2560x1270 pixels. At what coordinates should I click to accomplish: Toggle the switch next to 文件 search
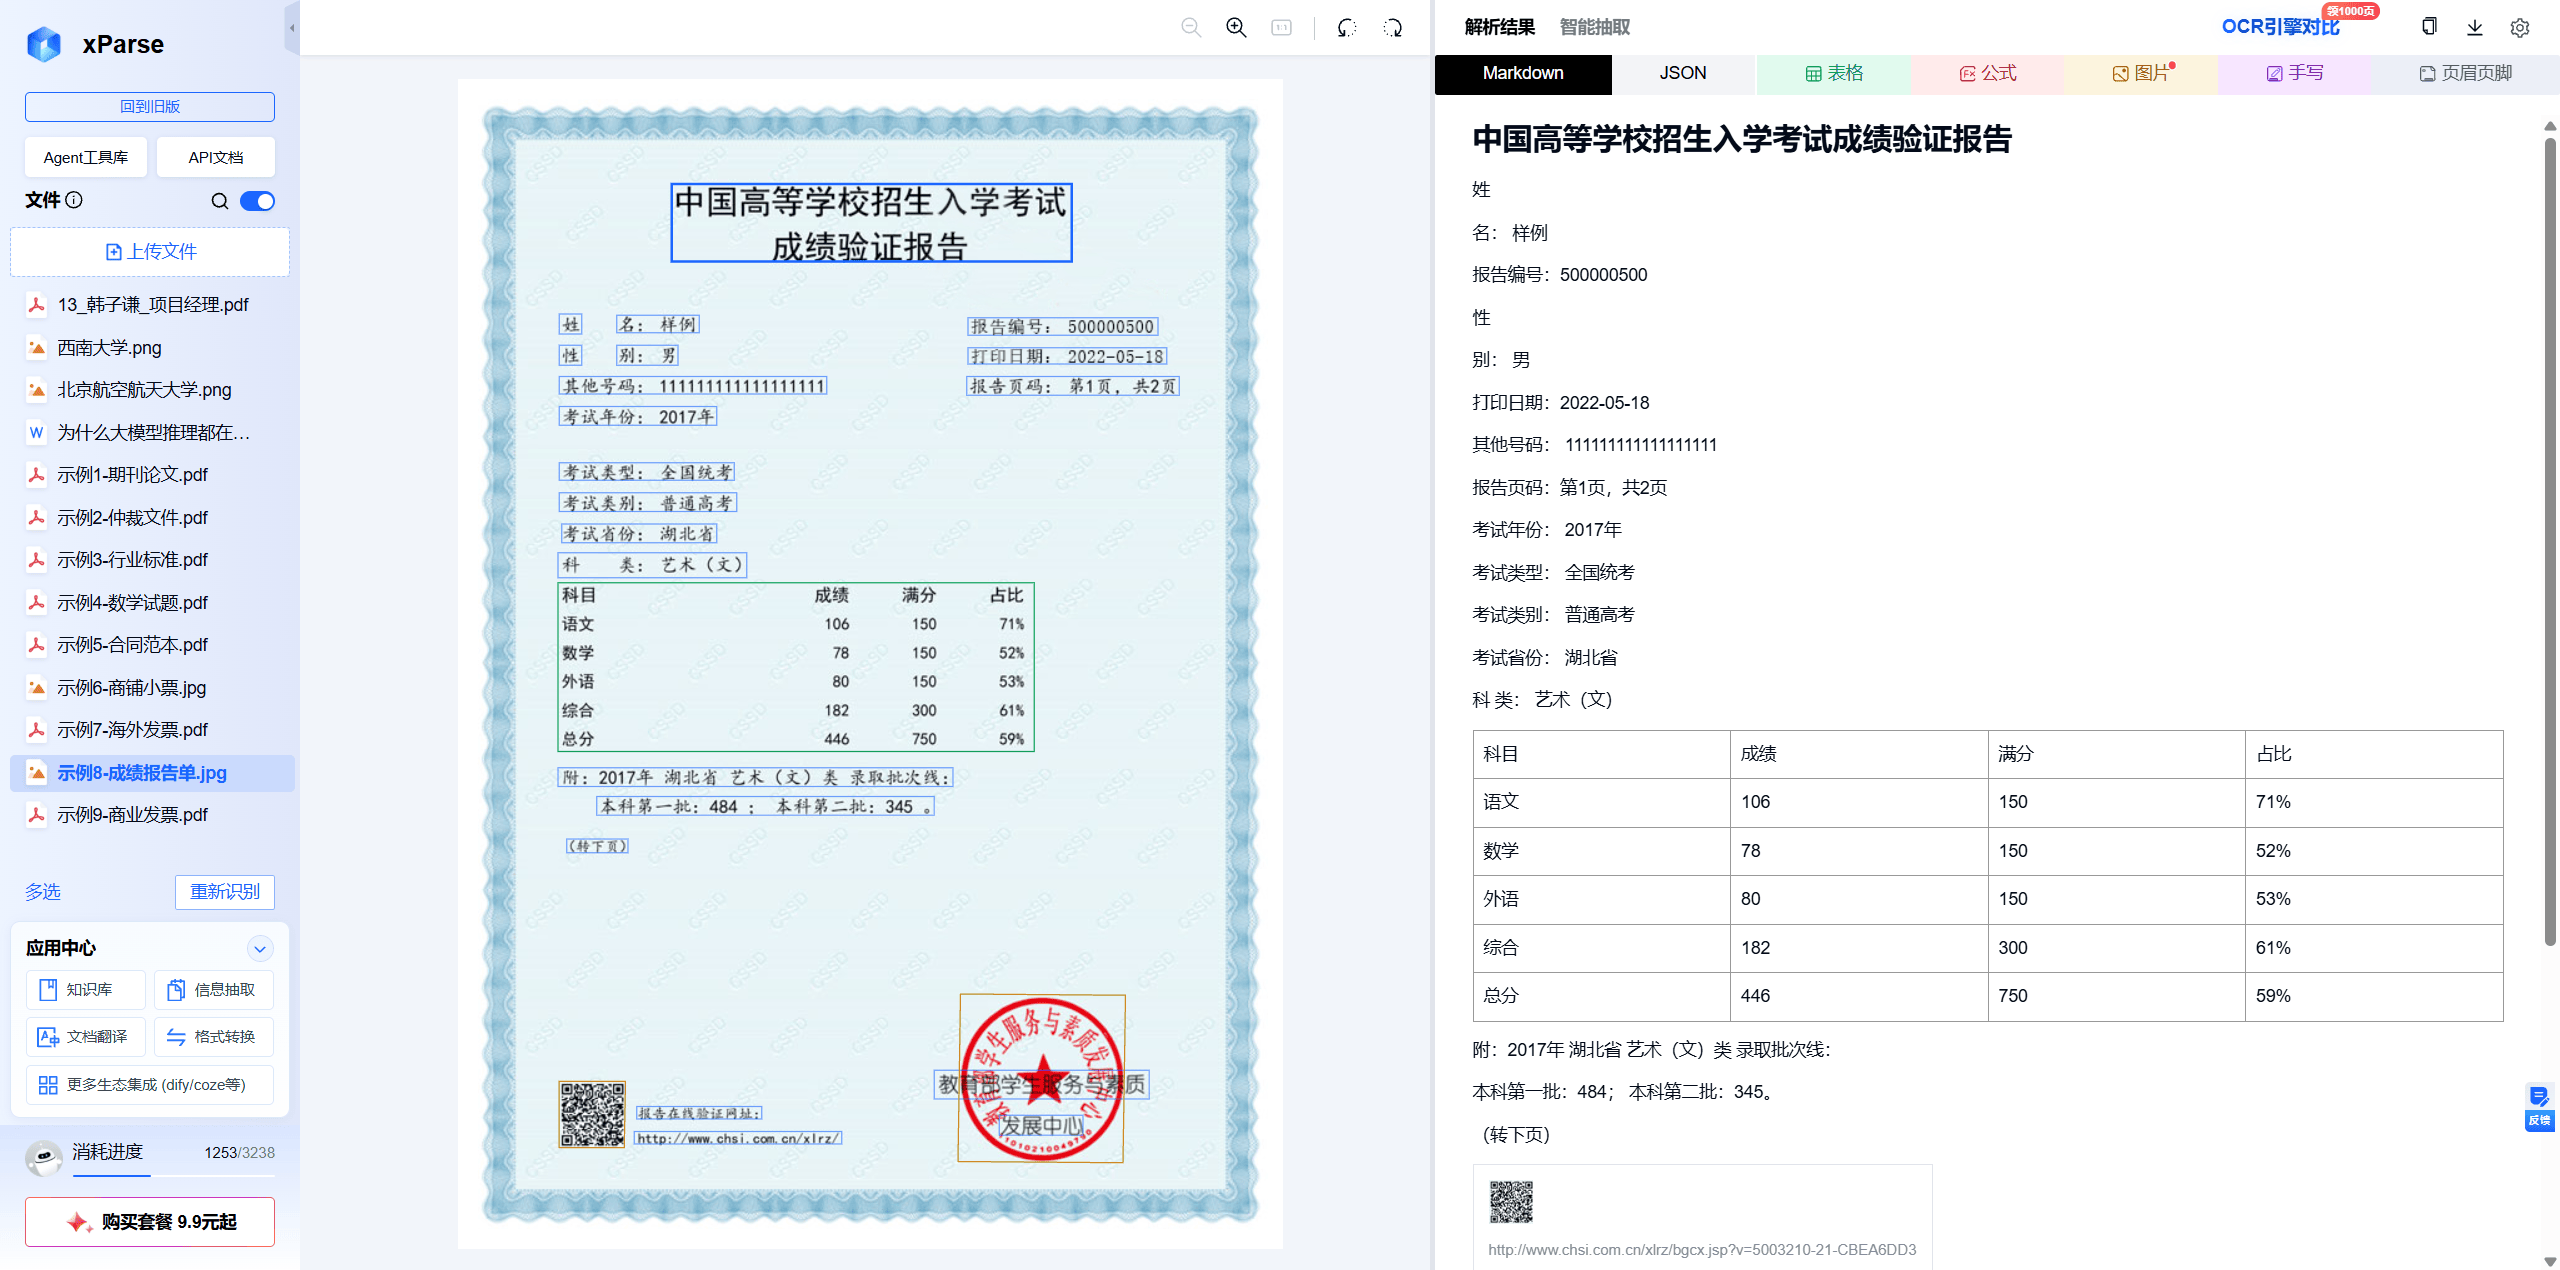pyautogui.click(x=258, y=201)
